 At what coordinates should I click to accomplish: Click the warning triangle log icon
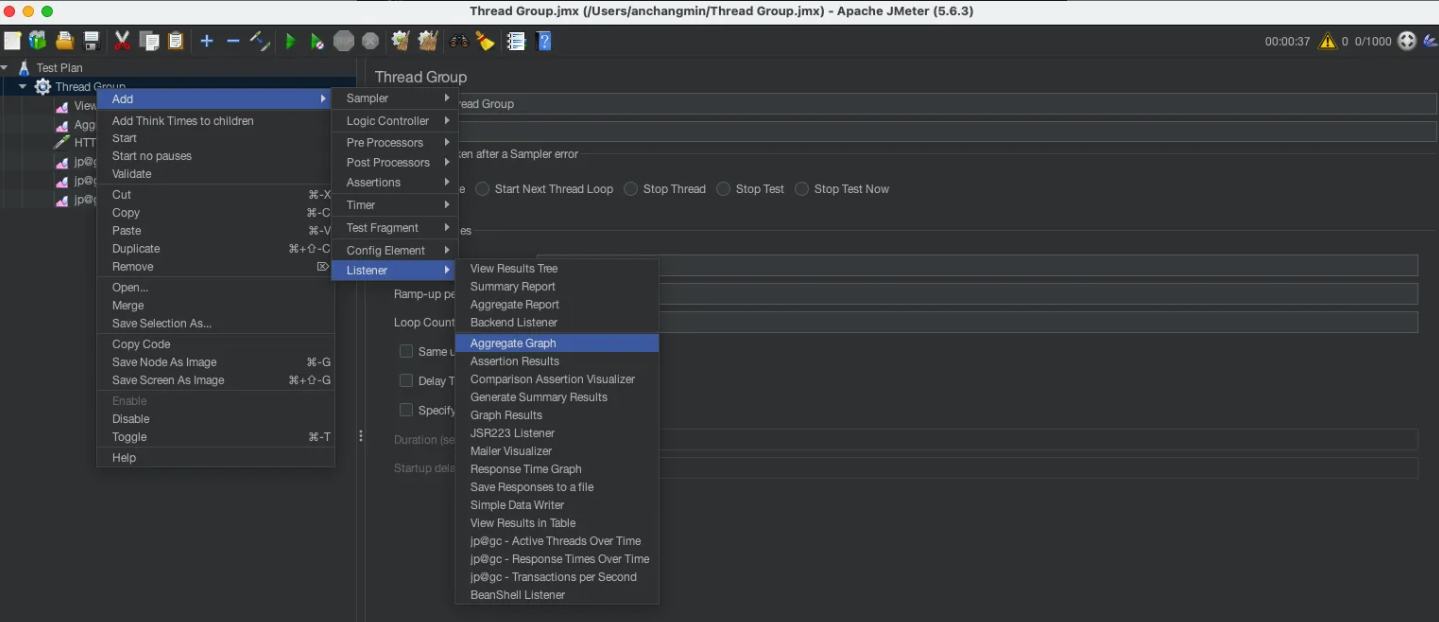click(1327, 41)
